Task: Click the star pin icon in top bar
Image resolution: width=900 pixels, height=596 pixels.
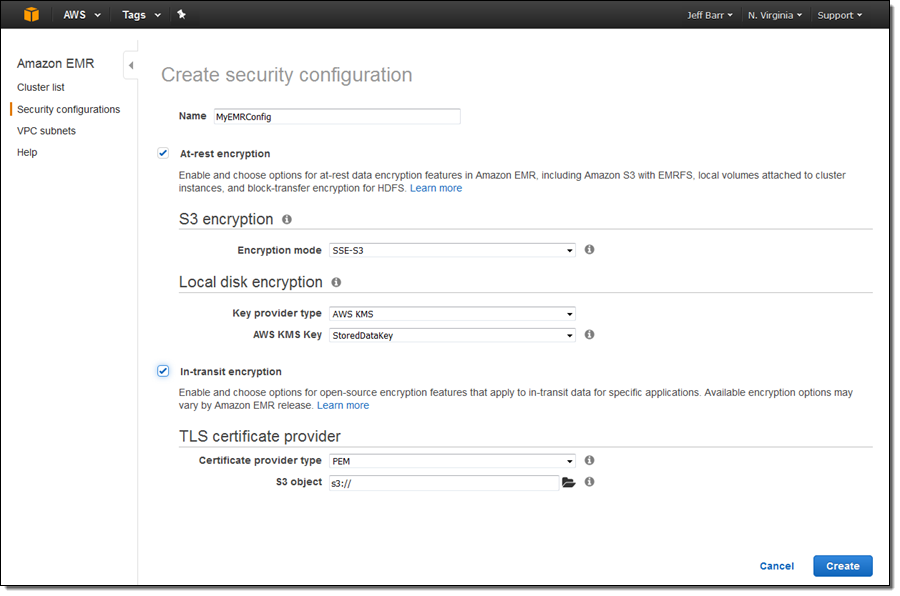Action: 181,15
